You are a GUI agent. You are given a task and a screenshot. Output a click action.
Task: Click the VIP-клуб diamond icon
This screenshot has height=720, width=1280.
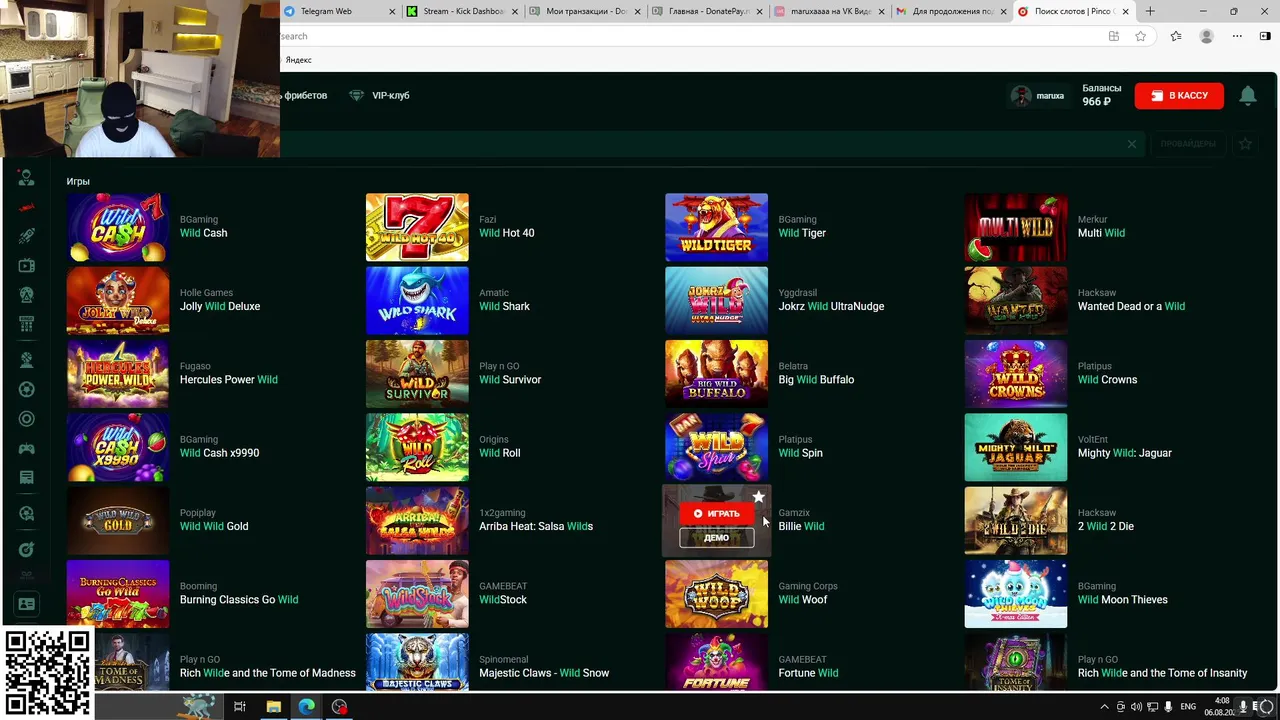[x=356, y=96]
